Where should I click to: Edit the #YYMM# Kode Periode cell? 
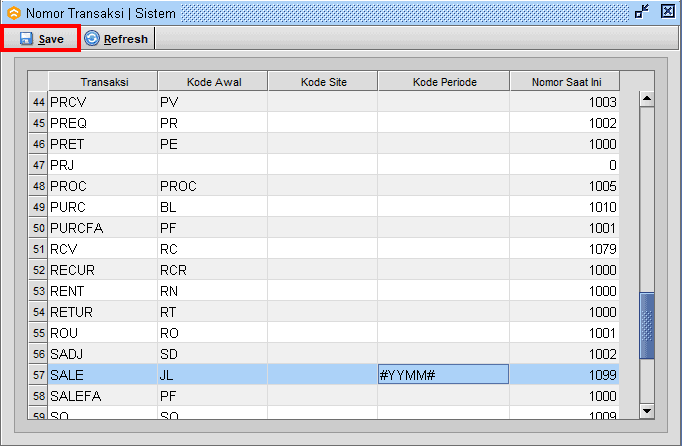[x=443, y=374]
